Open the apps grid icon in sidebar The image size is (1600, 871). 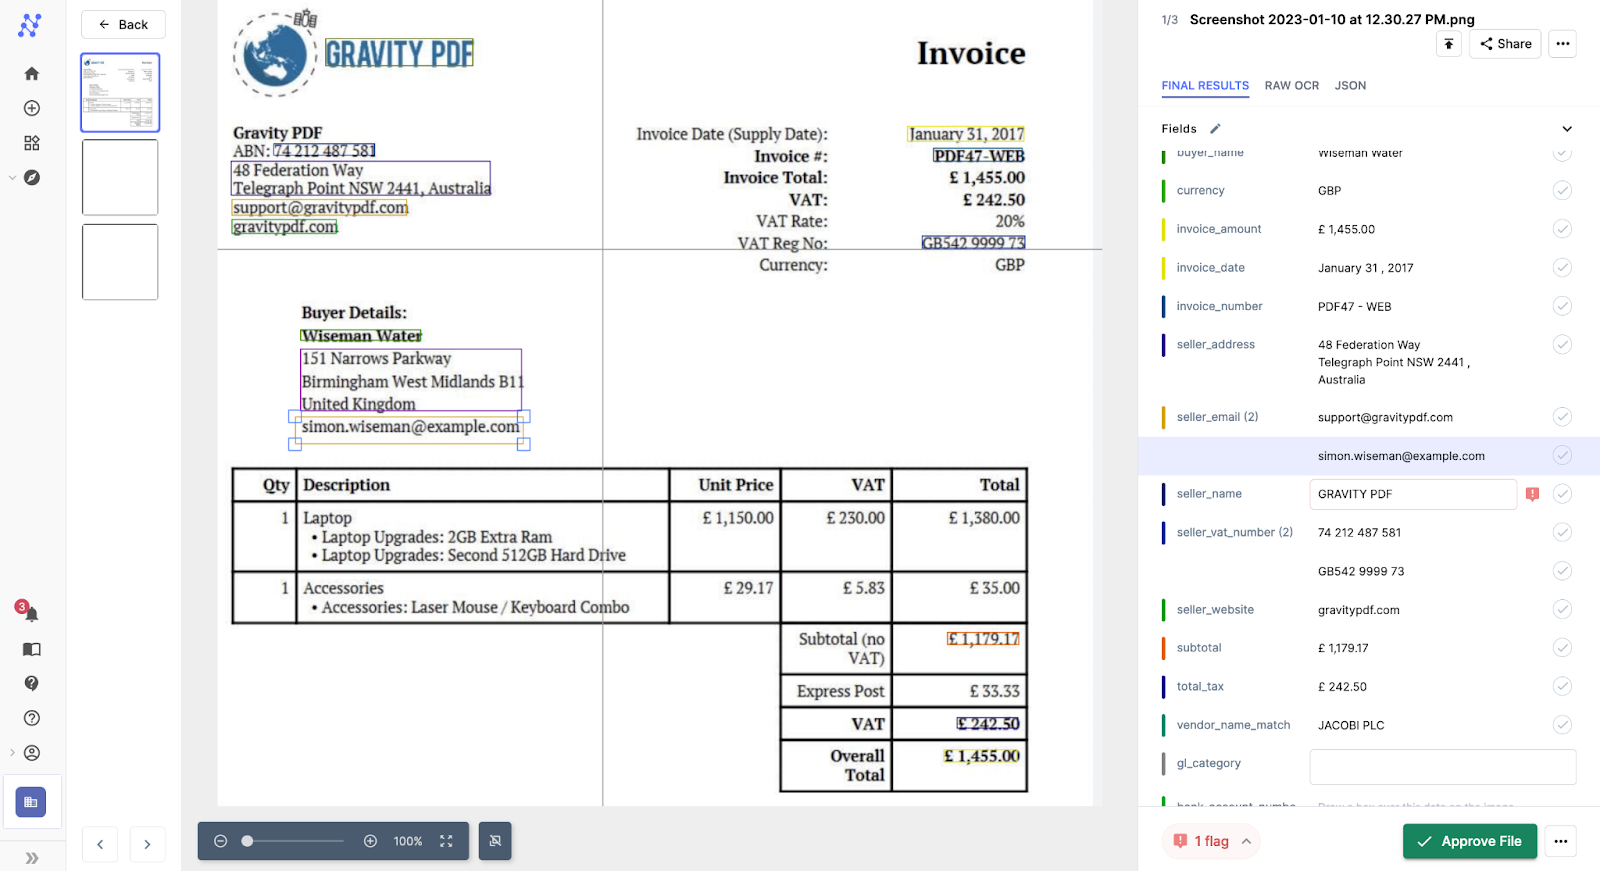click(32, 143)
